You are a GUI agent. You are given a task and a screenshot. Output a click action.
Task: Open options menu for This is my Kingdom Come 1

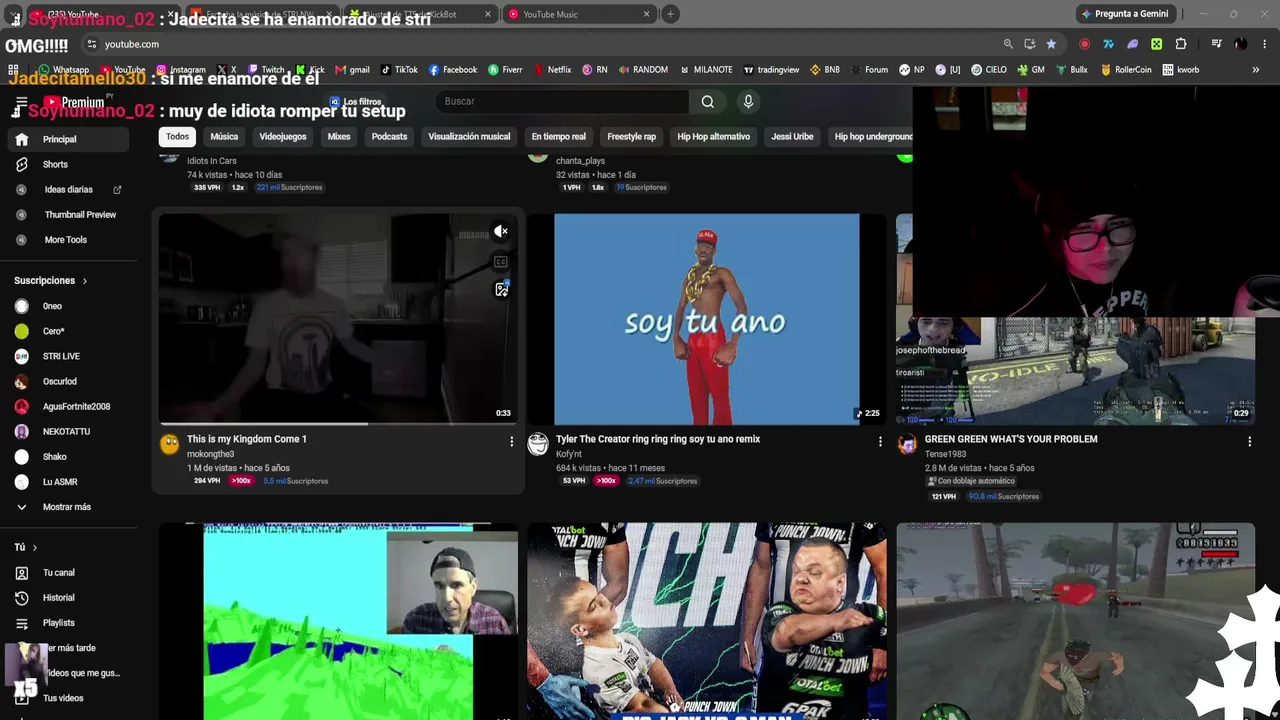pyautogui.click(x=511, y=441)
